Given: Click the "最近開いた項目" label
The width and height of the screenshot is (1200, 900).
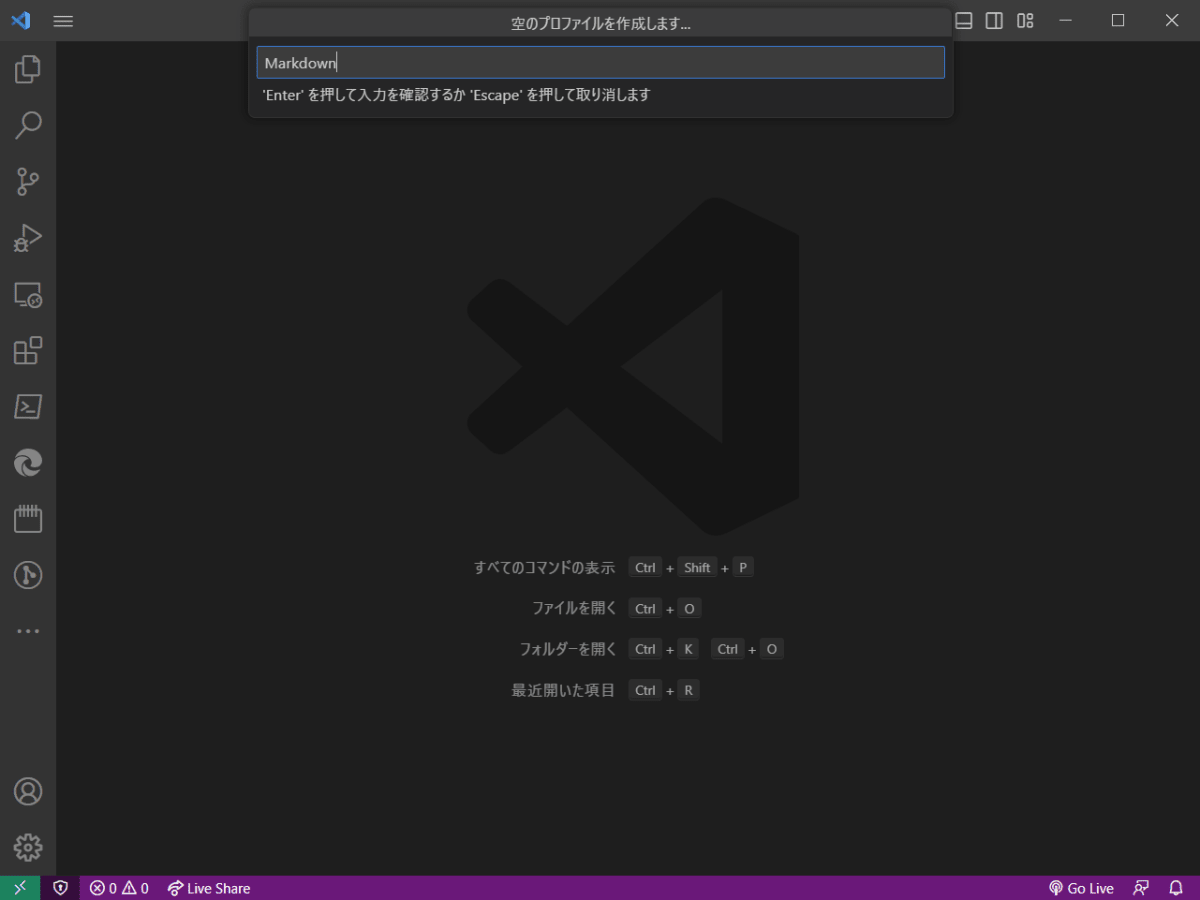Looking at the screenshot, I should tap(563, 690).
